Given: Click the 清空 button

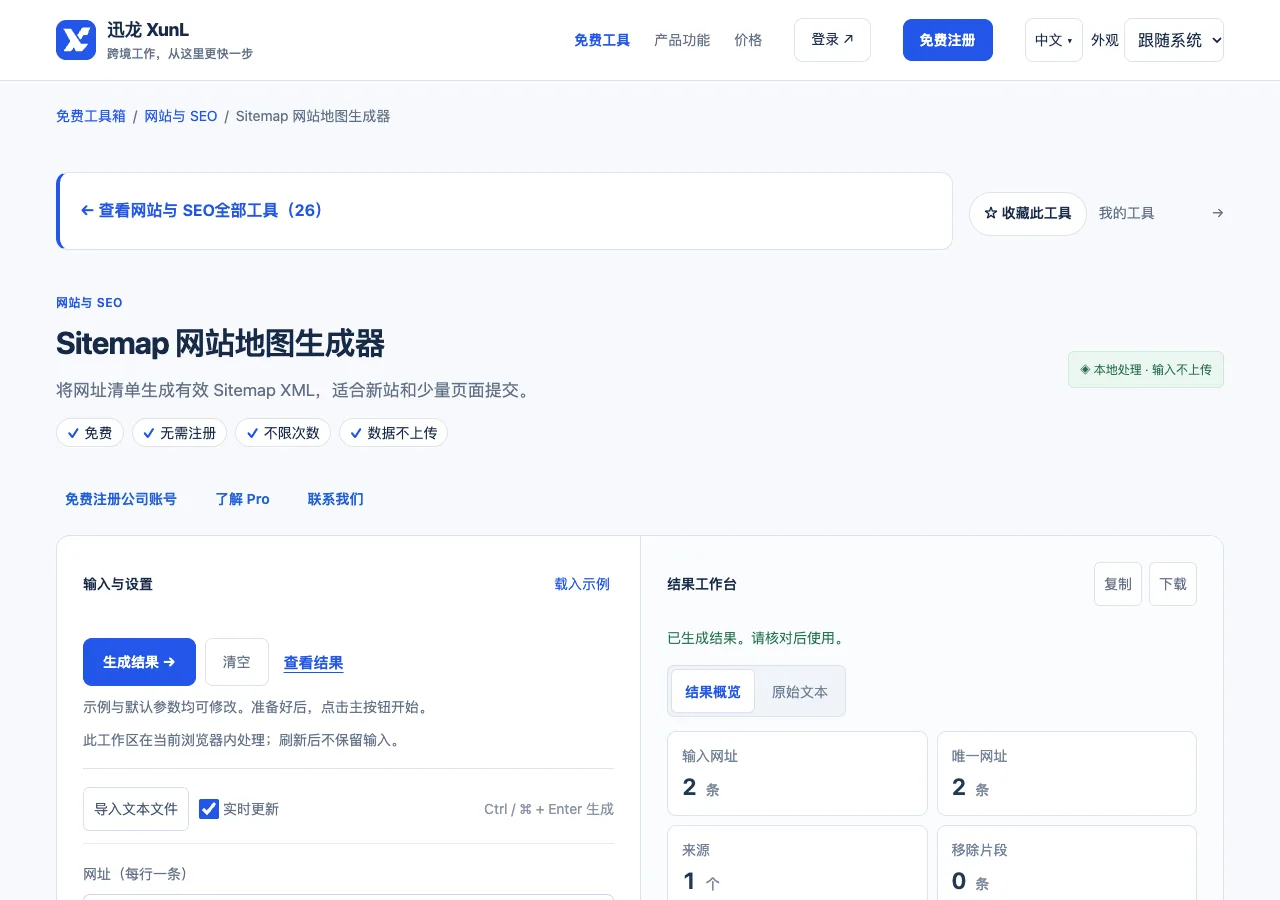Looking at the screenshot, I should (x=237, y=662).
